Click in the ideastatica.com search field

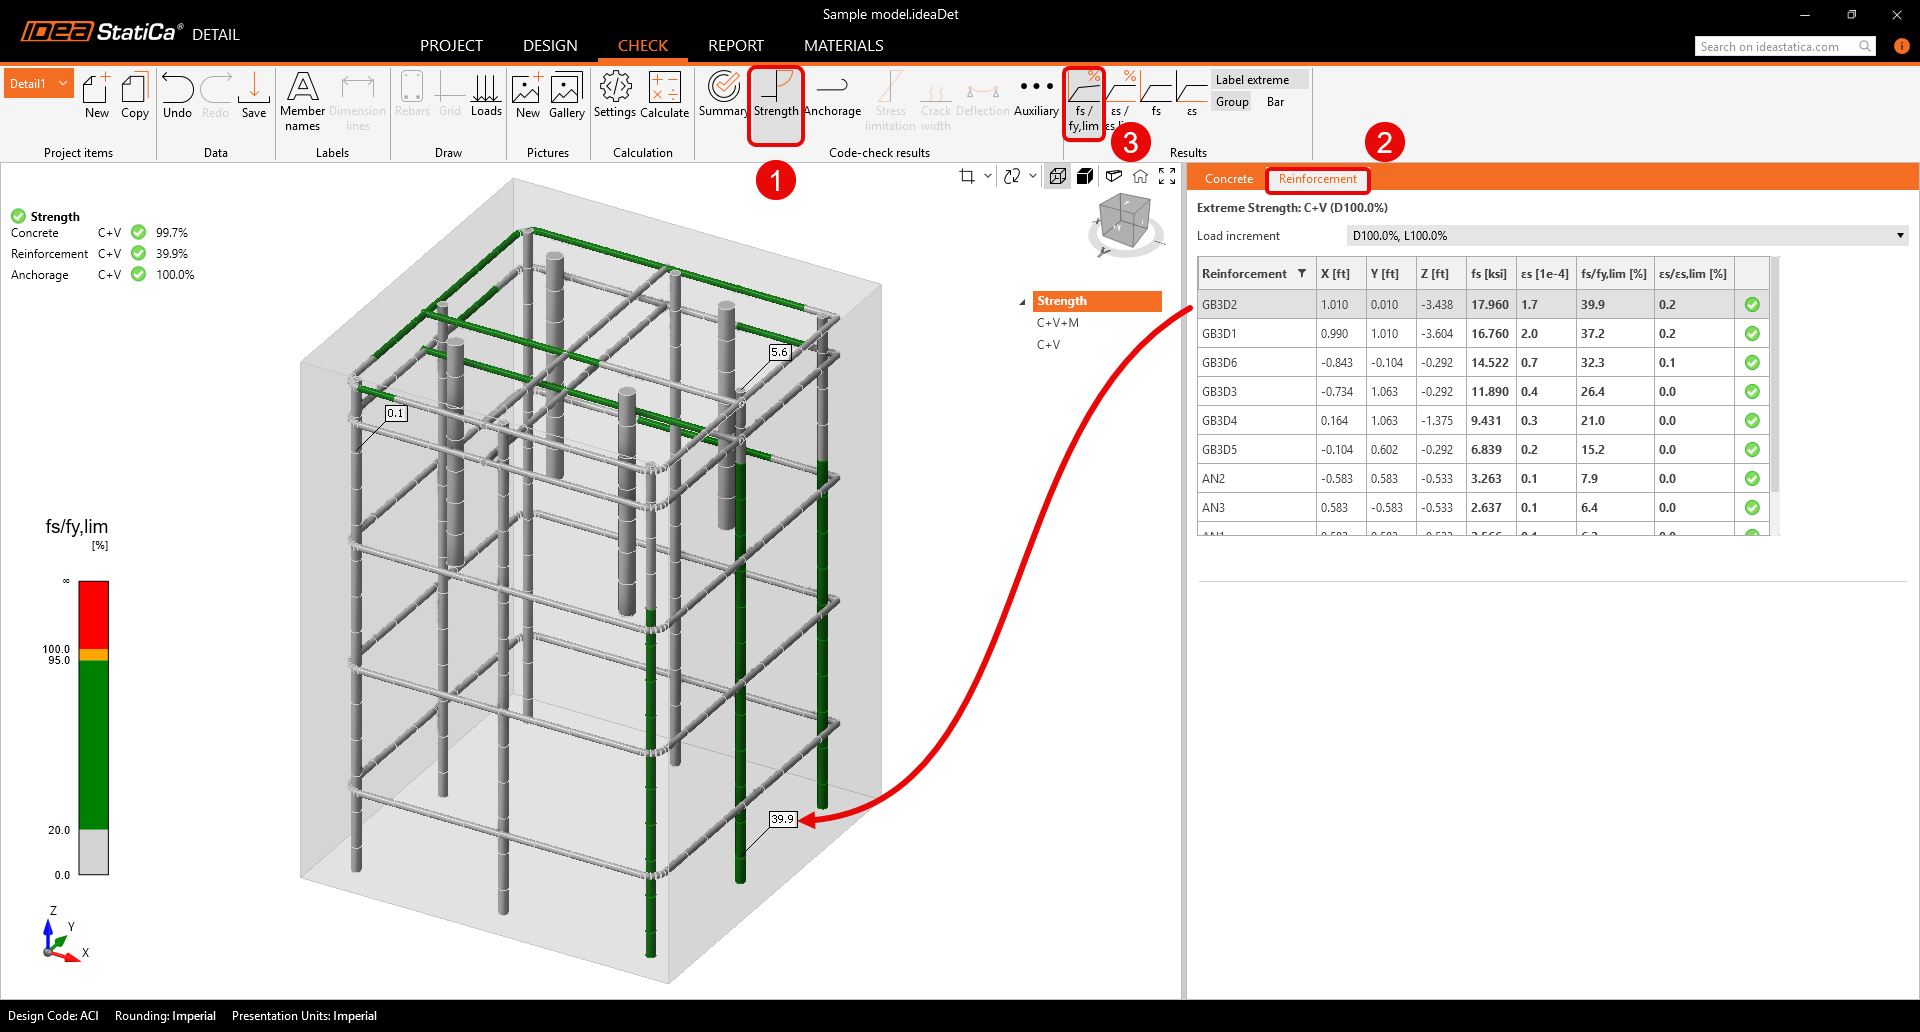click(1780, 46)
